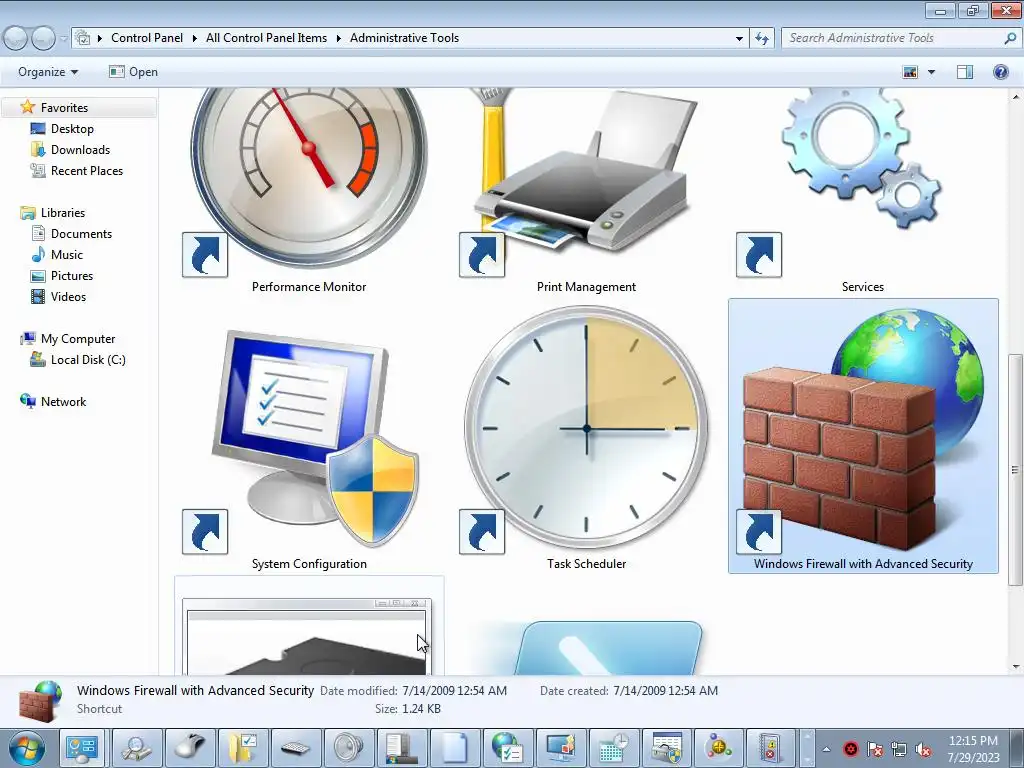The height and width of the screenshot is (768, 1024).
Task: Open Local Disk (C:) in navigation pane
Action: point(88,360)
